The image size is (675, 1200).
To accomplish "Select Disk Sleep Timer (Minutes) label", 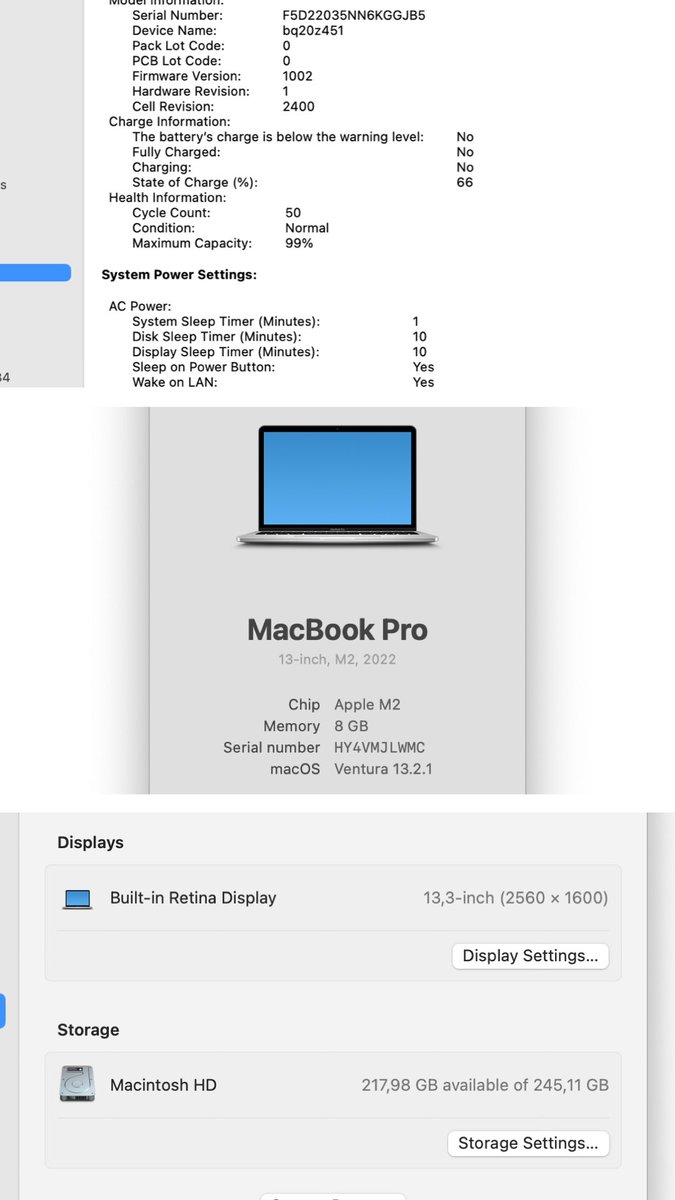I will pyautogui.click(x=217, y=337).
